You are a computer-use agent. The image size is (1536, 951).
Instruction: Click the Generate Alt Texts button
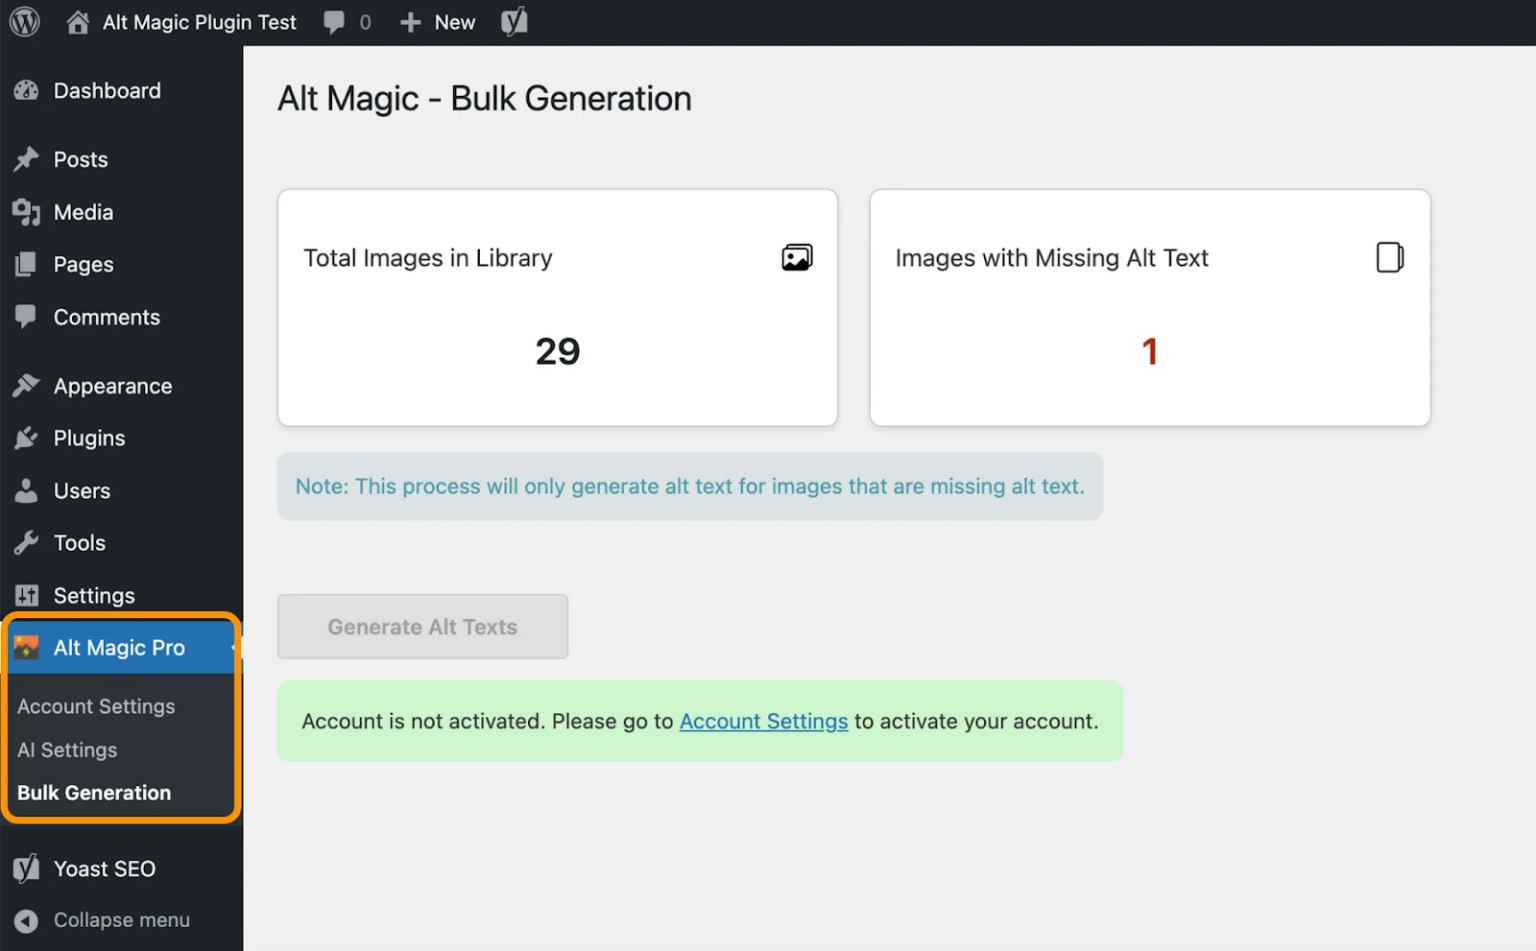[422, 626]
